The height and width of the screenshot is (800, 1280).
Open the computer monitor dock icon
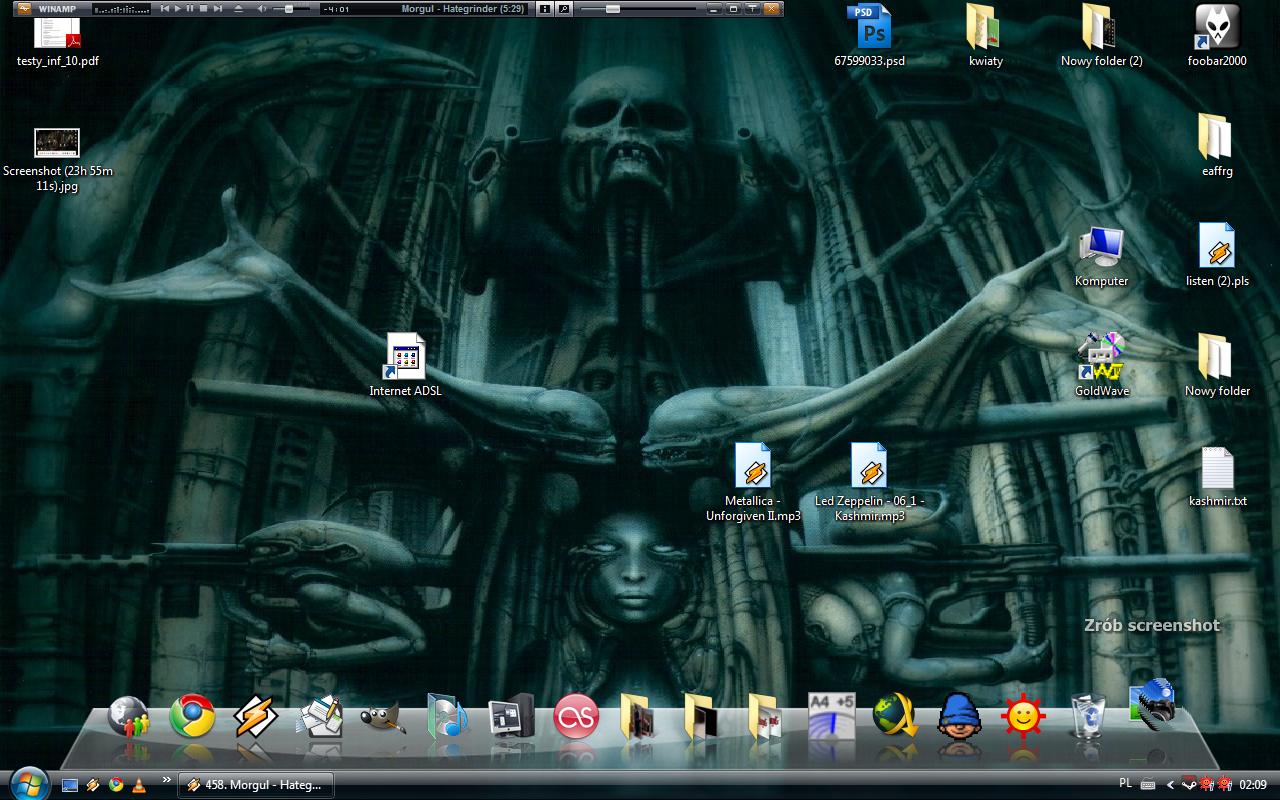pyautogui.click(x=511, y=717)
